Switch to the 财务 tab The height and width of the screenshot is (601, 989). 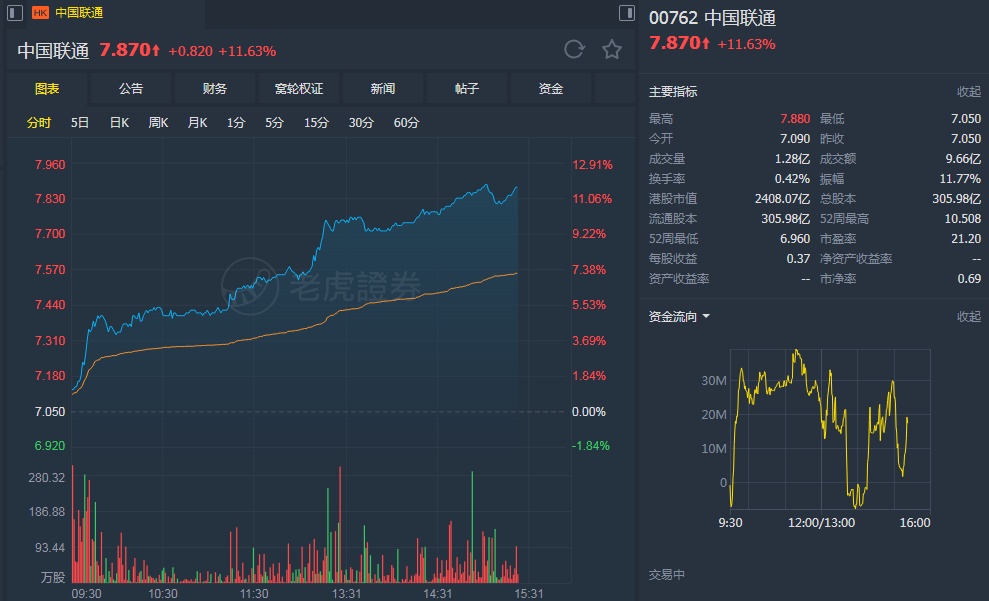215,89
